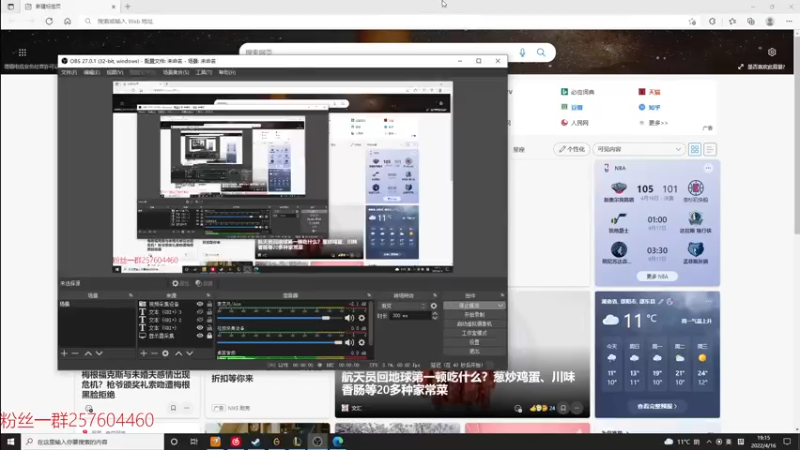Open source properties gear in sources toolbar

pos(165,353)
